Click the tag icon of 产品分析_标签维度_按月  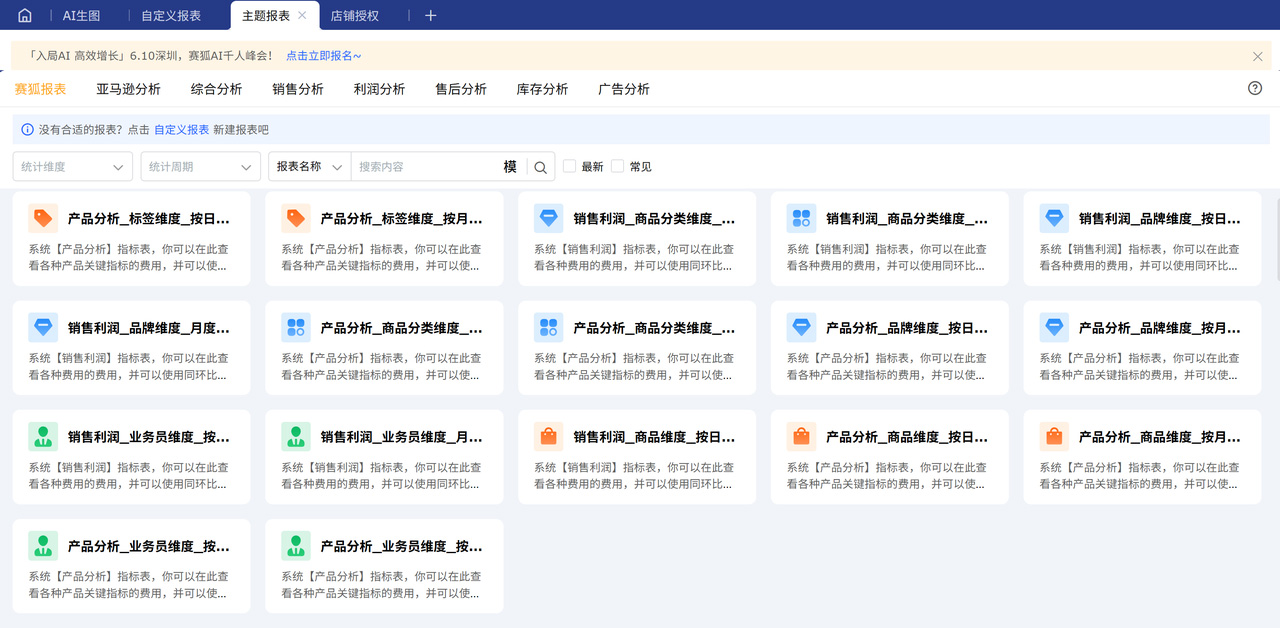coord(296,218)
